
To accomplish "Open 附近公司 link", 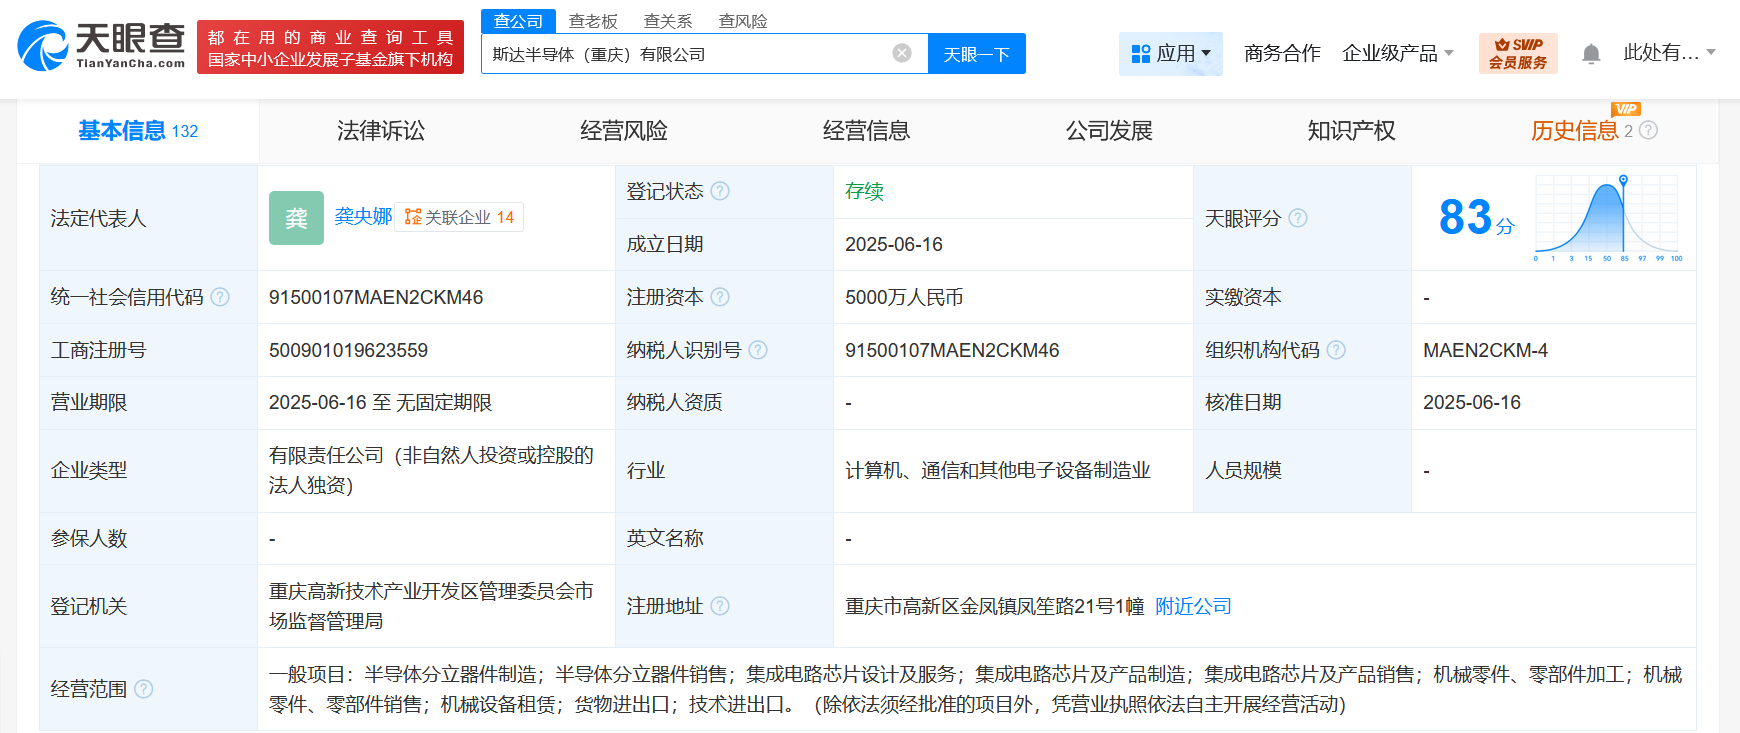I will pos(1193,606).
